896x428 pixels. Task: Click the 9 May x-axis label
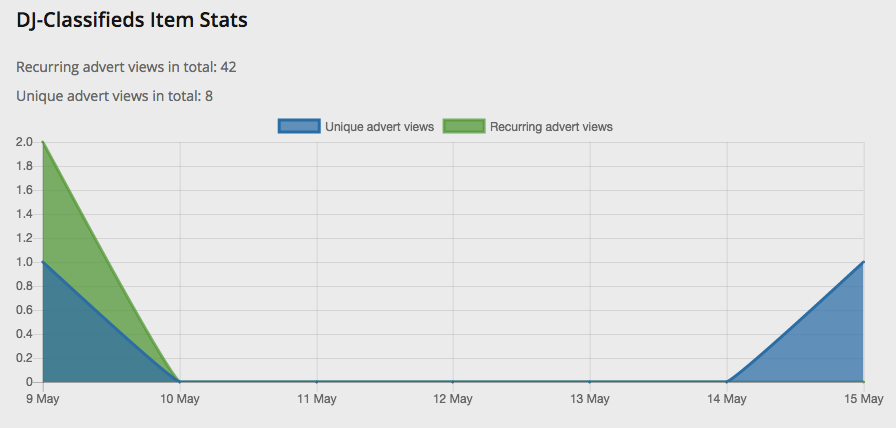click(x=43, y=399)
